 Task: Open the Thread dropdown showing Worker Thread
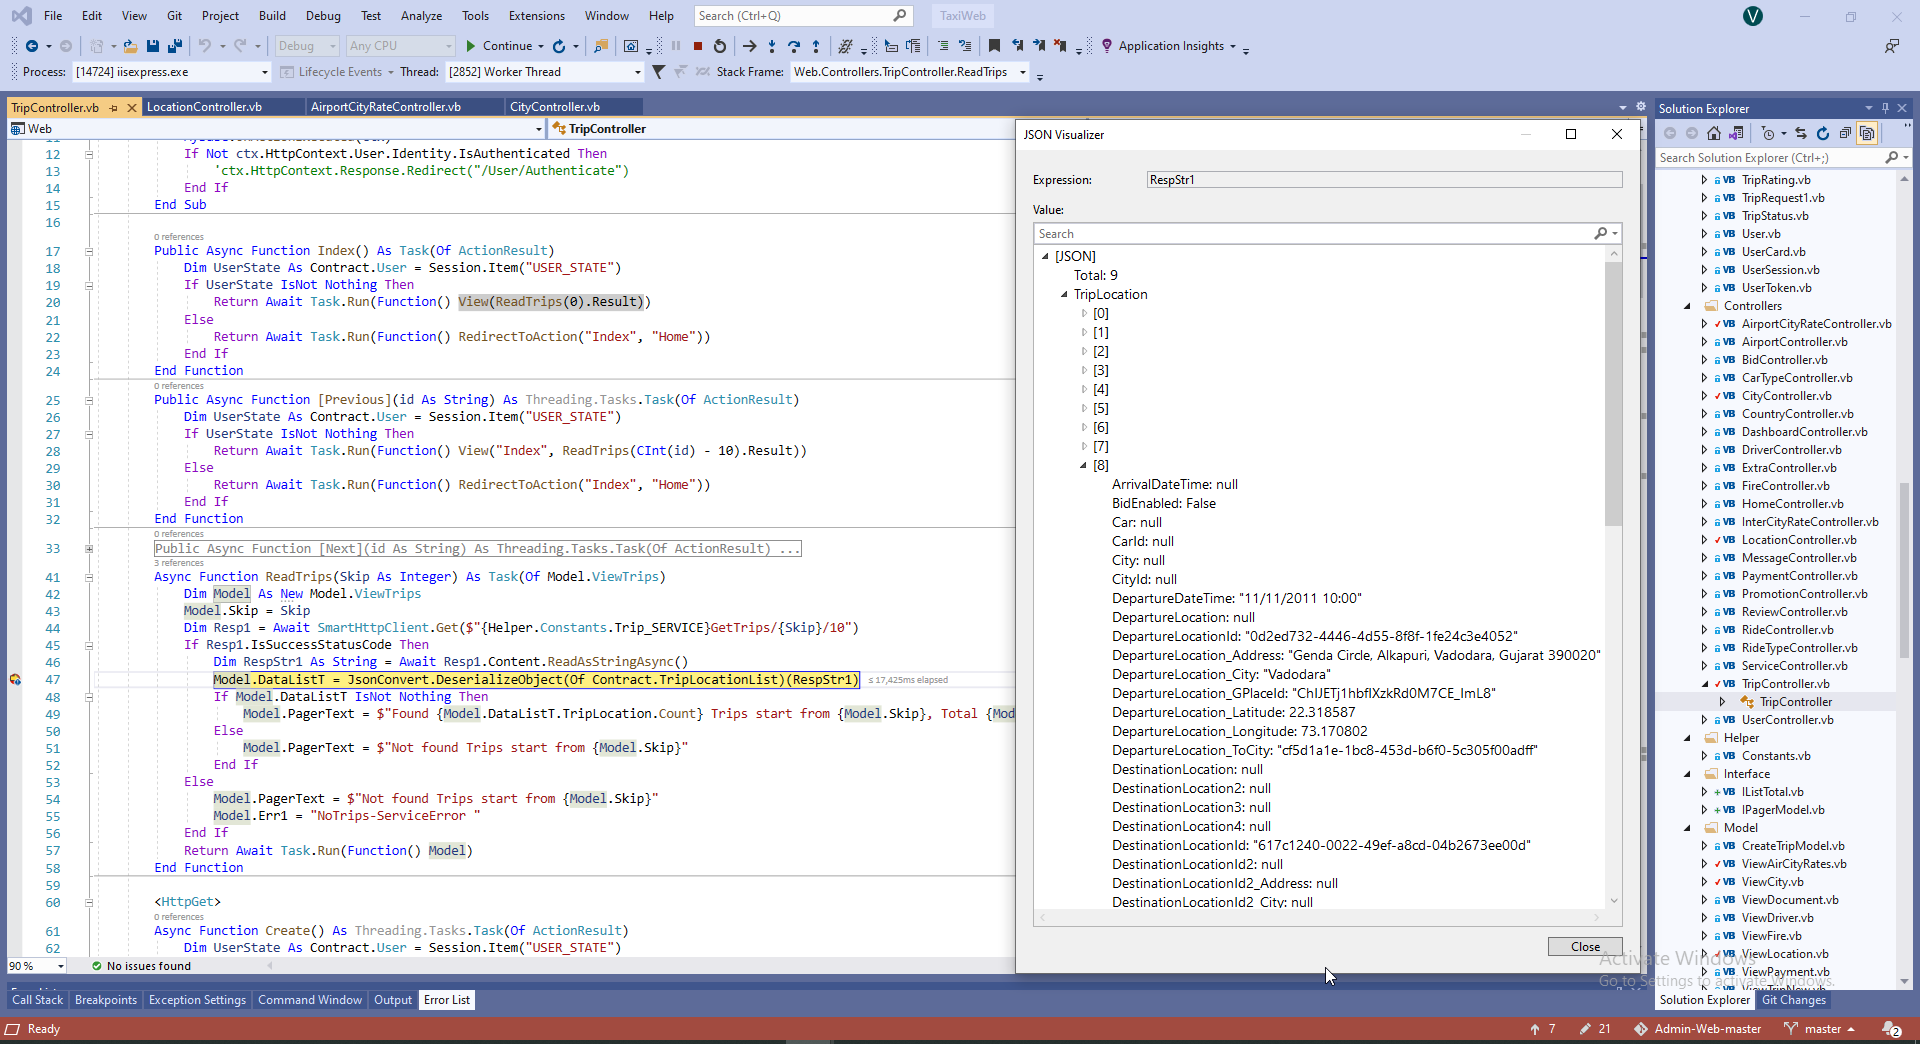click(x=637, y=72)
